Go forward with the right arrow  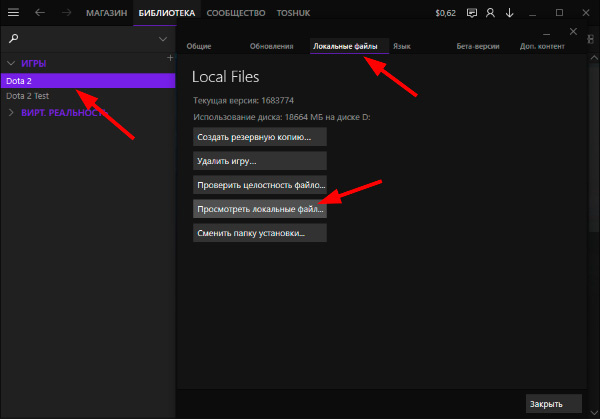[x=66, y=13]
